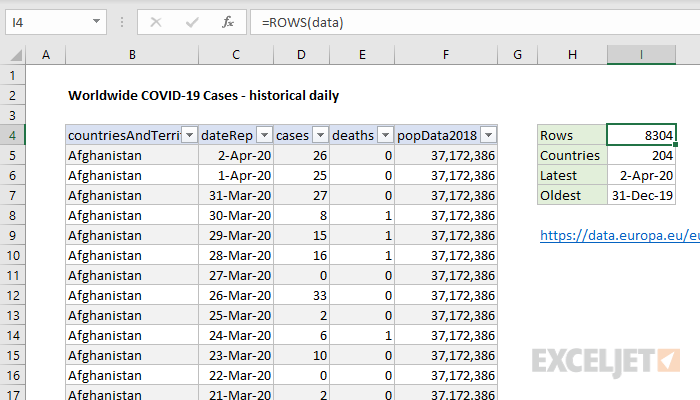Viewport: 700px width, 400px height.
Task: Open the Insert Function fx button
Action: [x=228, y=22]
